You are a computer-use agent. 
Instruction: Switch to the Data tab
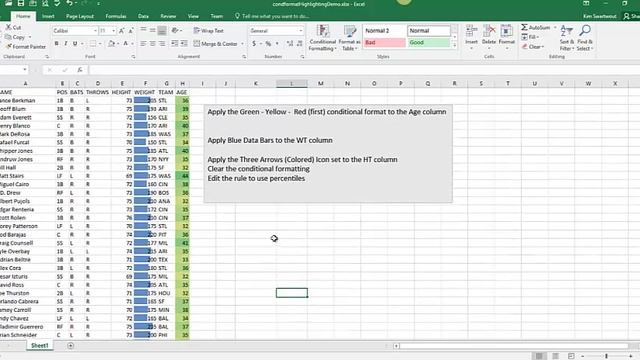(x=143, y=16)
